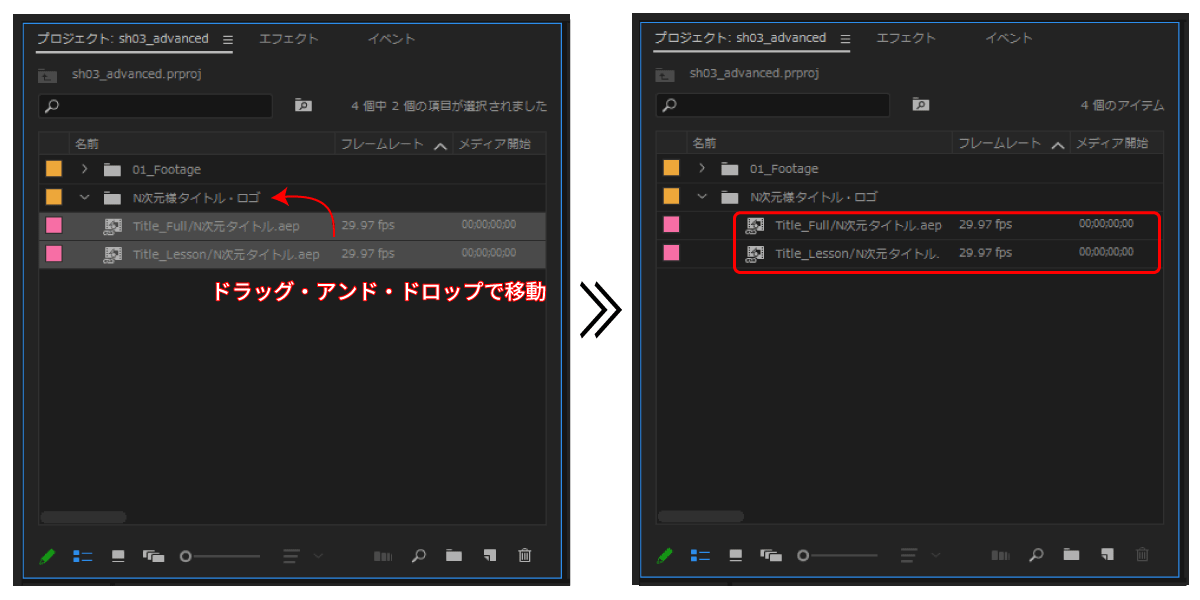Click Automate to Sequence in right panel
The height and width of the screenshot is (600, 1200).
1001,555
